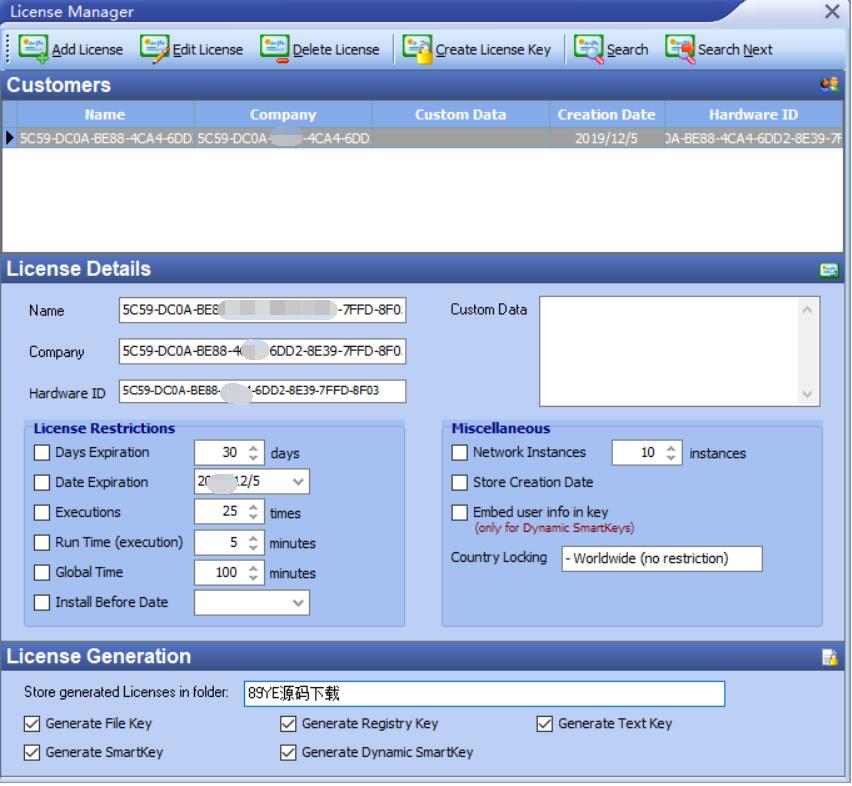Click the Store generated Licenses folder field
The width and height of the screenshot is (852, 786).
point(482,694)
